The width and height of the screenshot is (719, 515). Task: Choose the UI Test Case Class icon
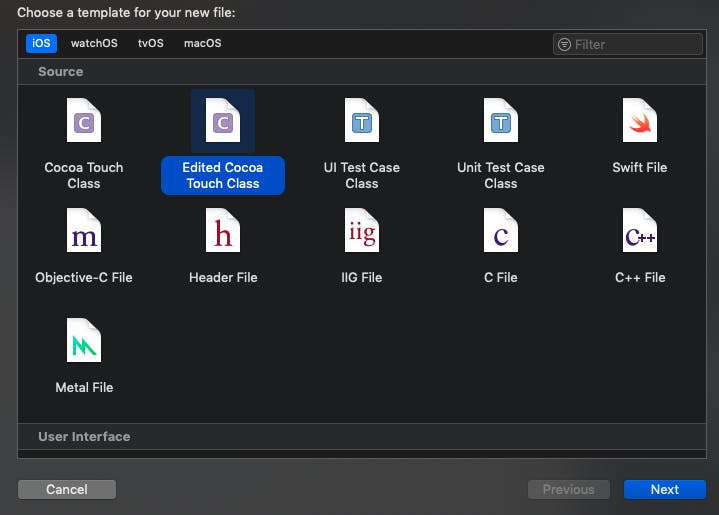pos(362,120)
